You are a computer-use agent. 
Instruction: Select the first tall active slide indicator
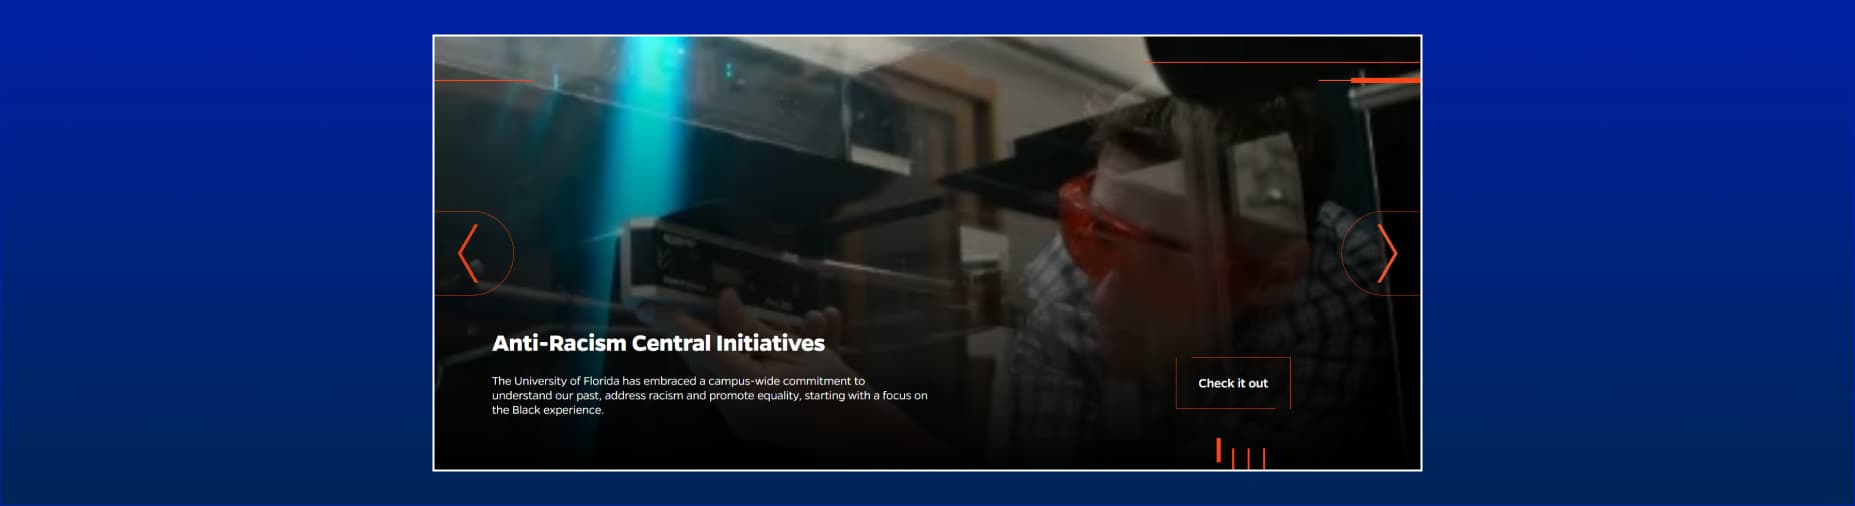(1218, 450)
